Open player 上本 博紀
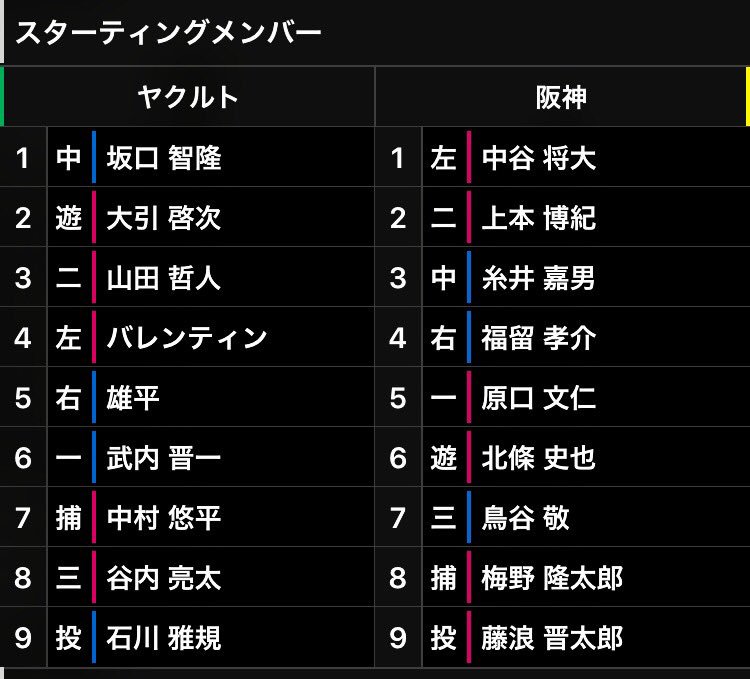Viewport: 750px width, 679px height. tap(539, 218)
